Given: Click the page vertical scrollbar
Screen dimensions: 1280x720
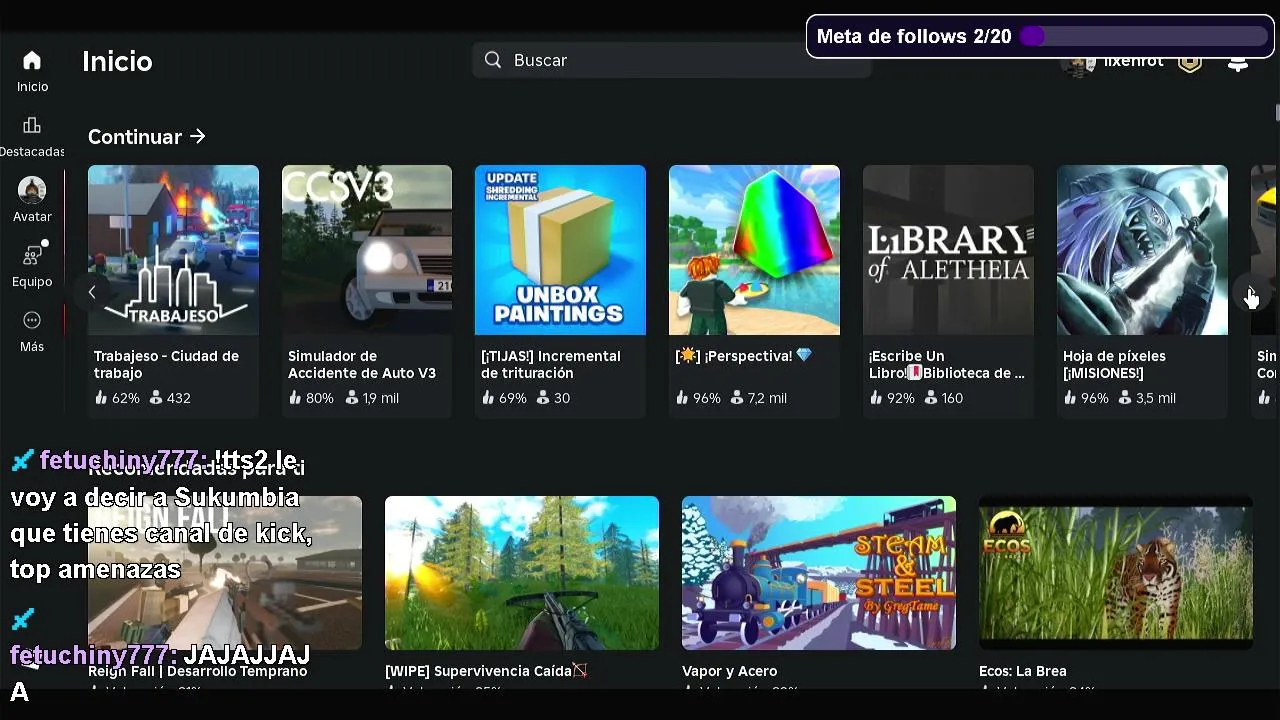Looking at the screenshot, I should [1277, 112].
